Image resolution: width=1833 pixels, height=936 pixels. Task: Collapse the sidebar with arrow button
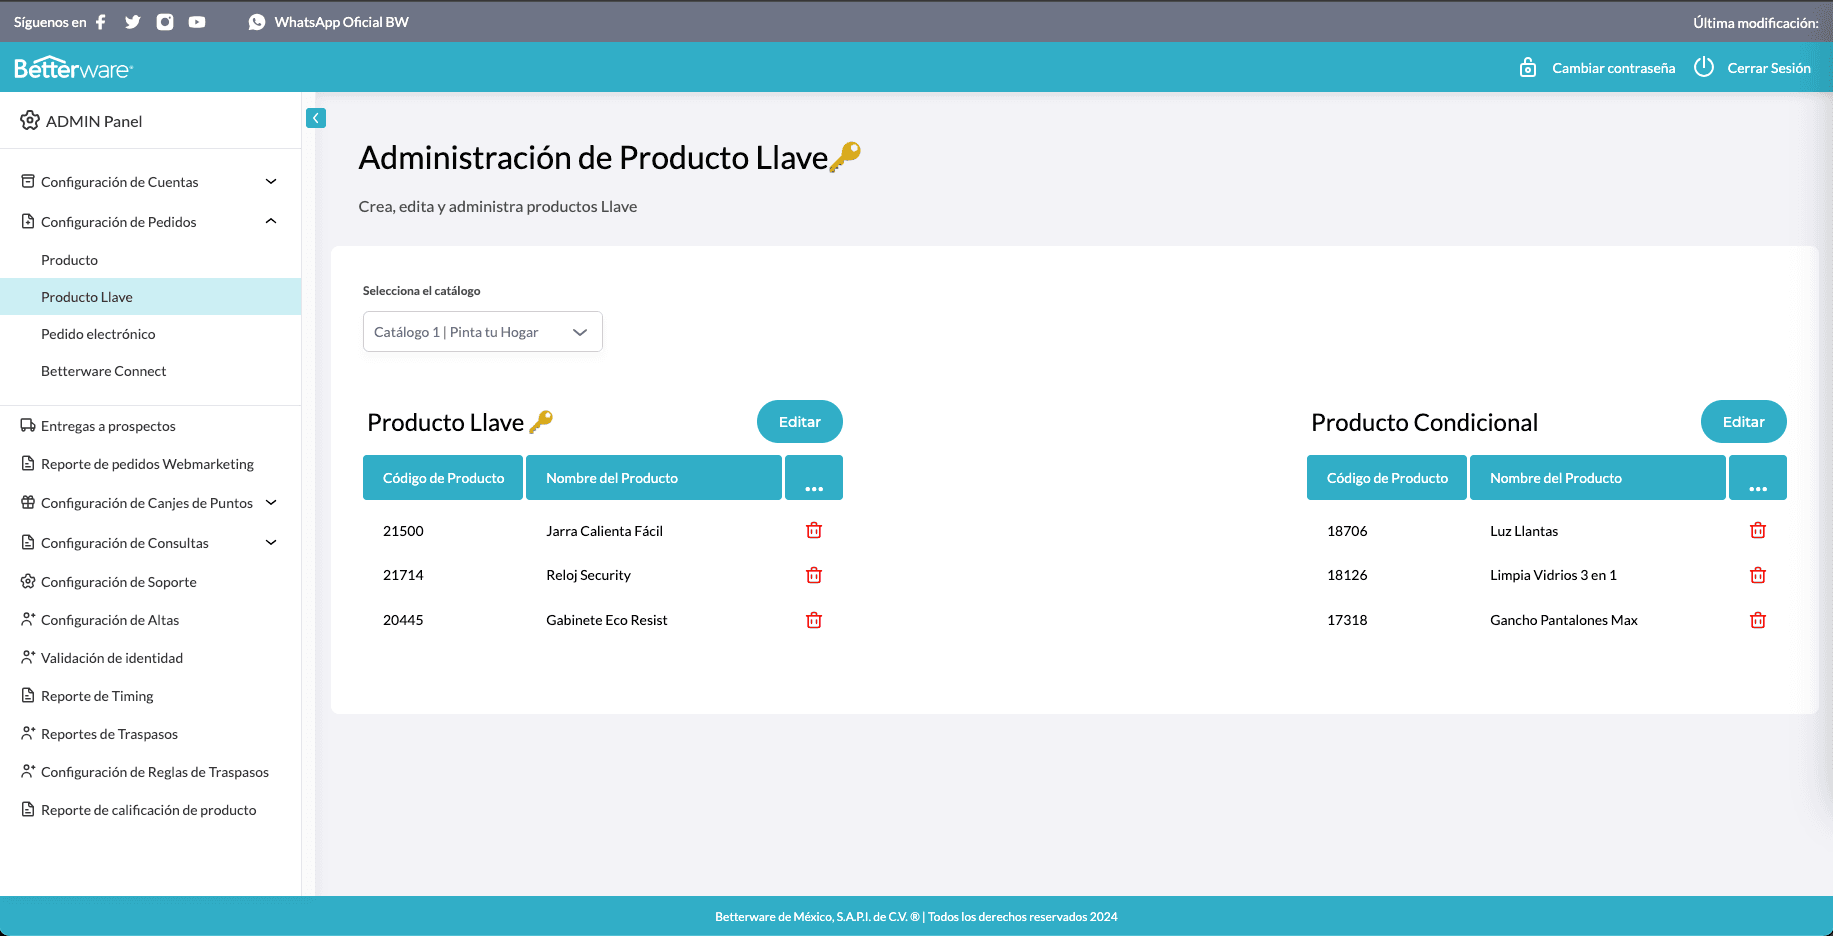pyautogui.click(x=316, y=118)
